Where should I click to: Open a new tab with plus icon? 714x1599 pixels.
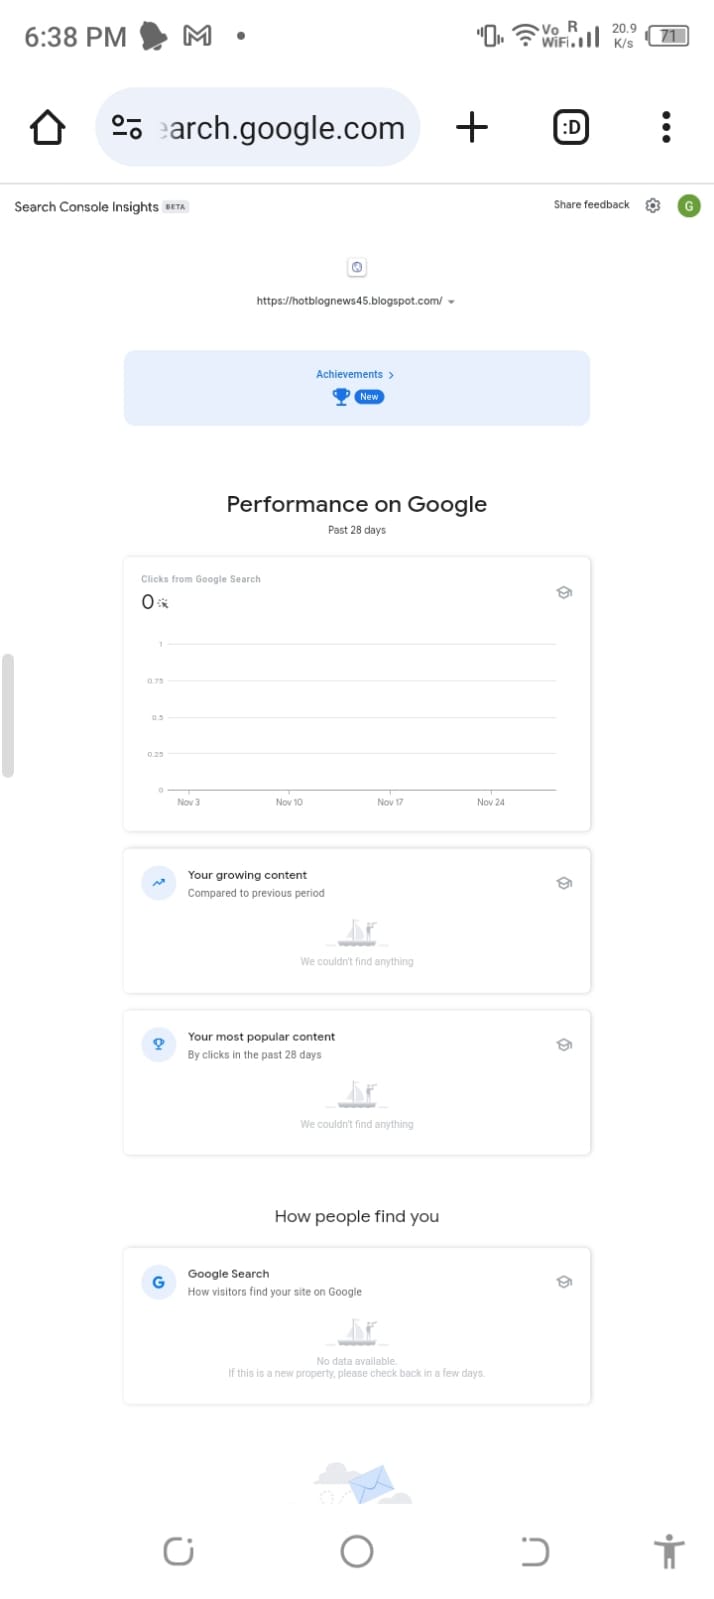[x=472, y=127]
